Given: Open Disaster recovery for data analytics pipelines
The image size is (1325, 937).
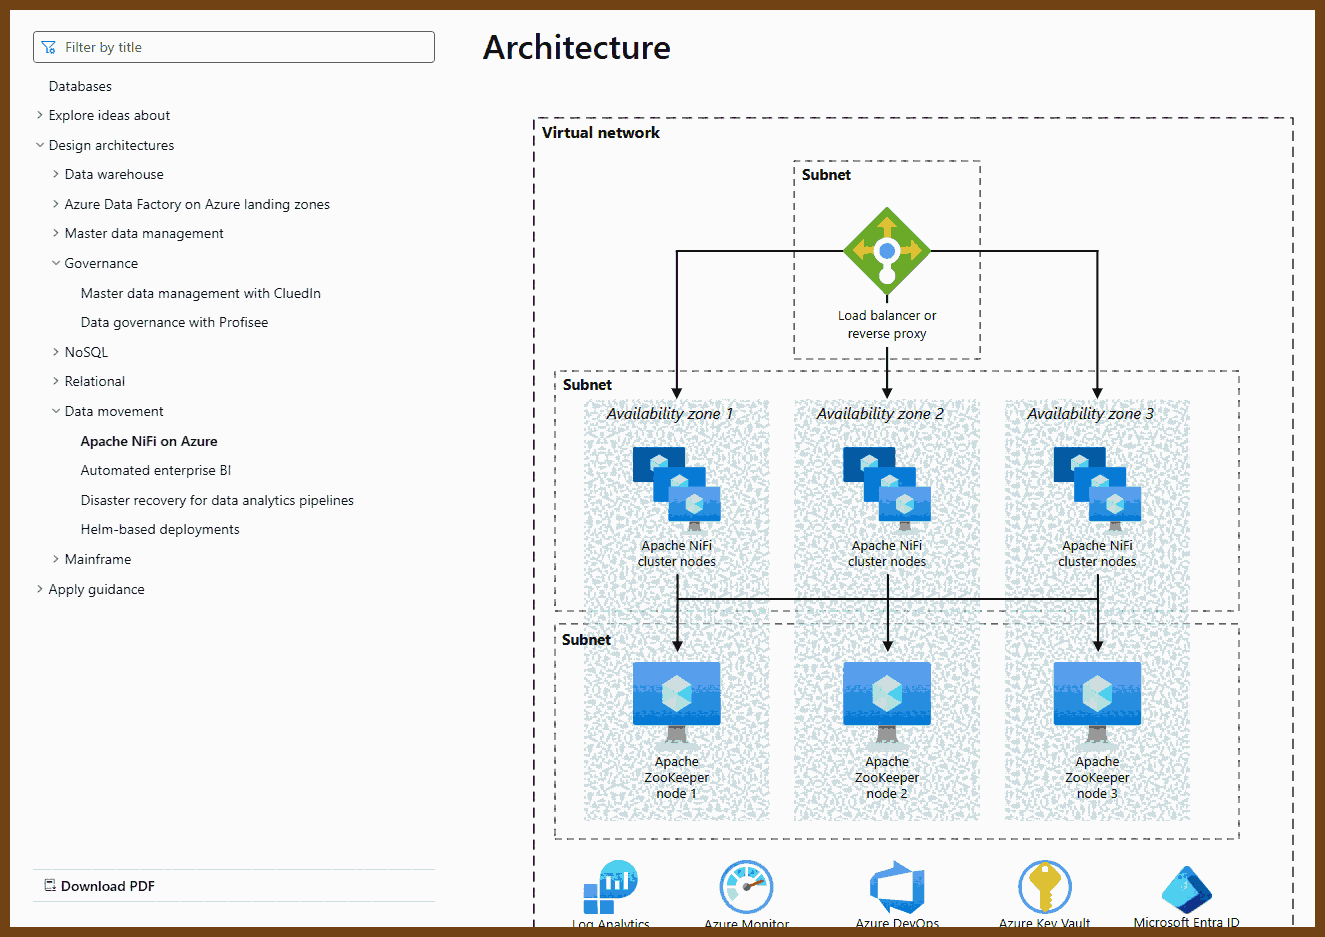Looking at the screenshot, I should click(217, 500).
